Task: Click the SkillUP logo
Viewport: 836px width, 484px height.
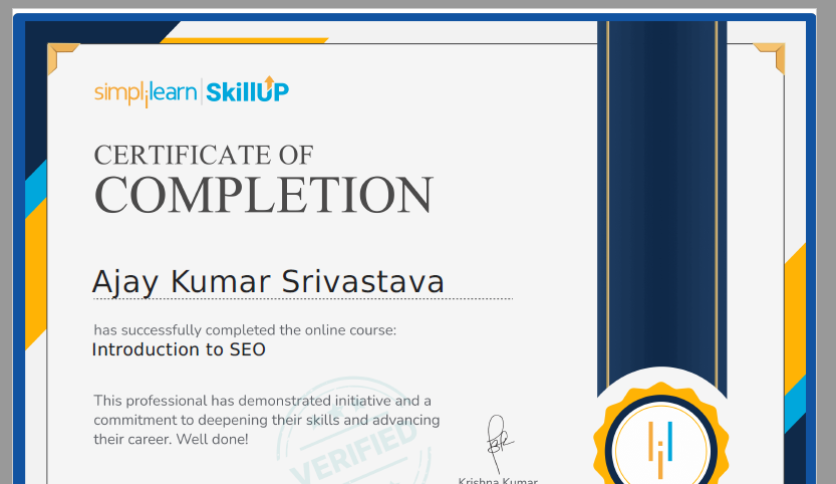Action: click(x=247, y=90)
